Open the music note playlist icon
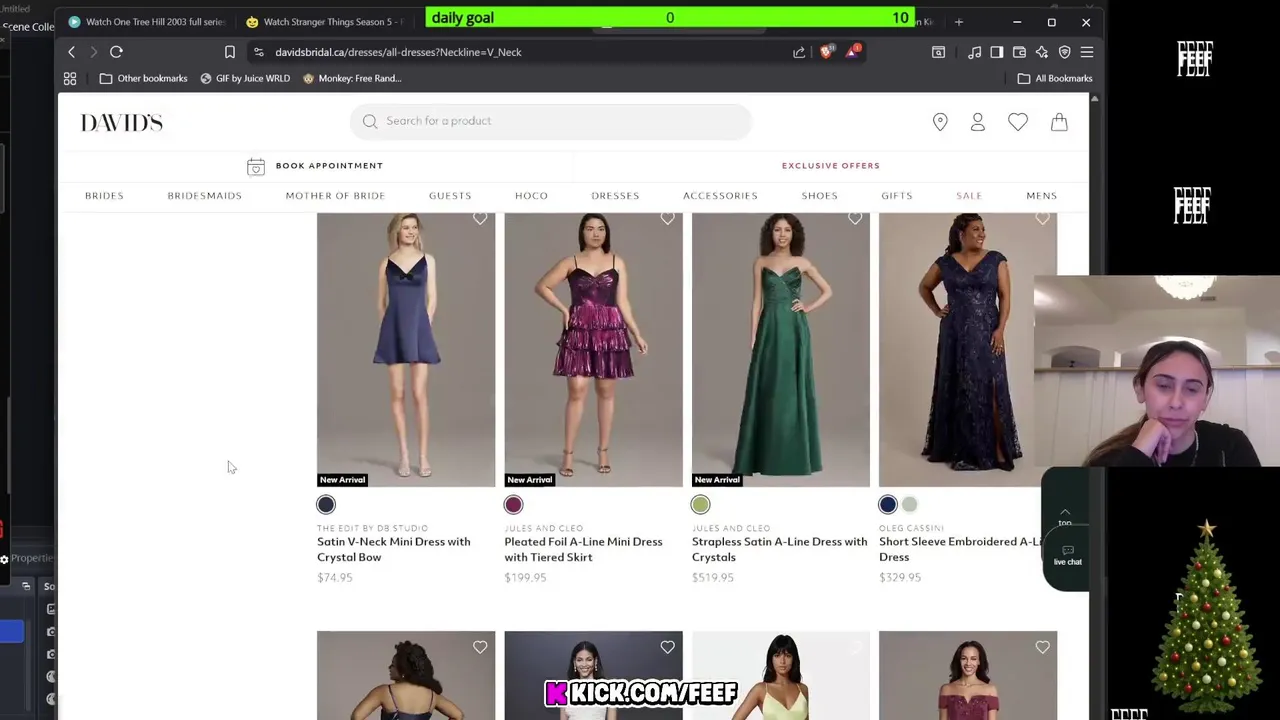Viewport: 1280px width, 720px height. pos(974,52)
